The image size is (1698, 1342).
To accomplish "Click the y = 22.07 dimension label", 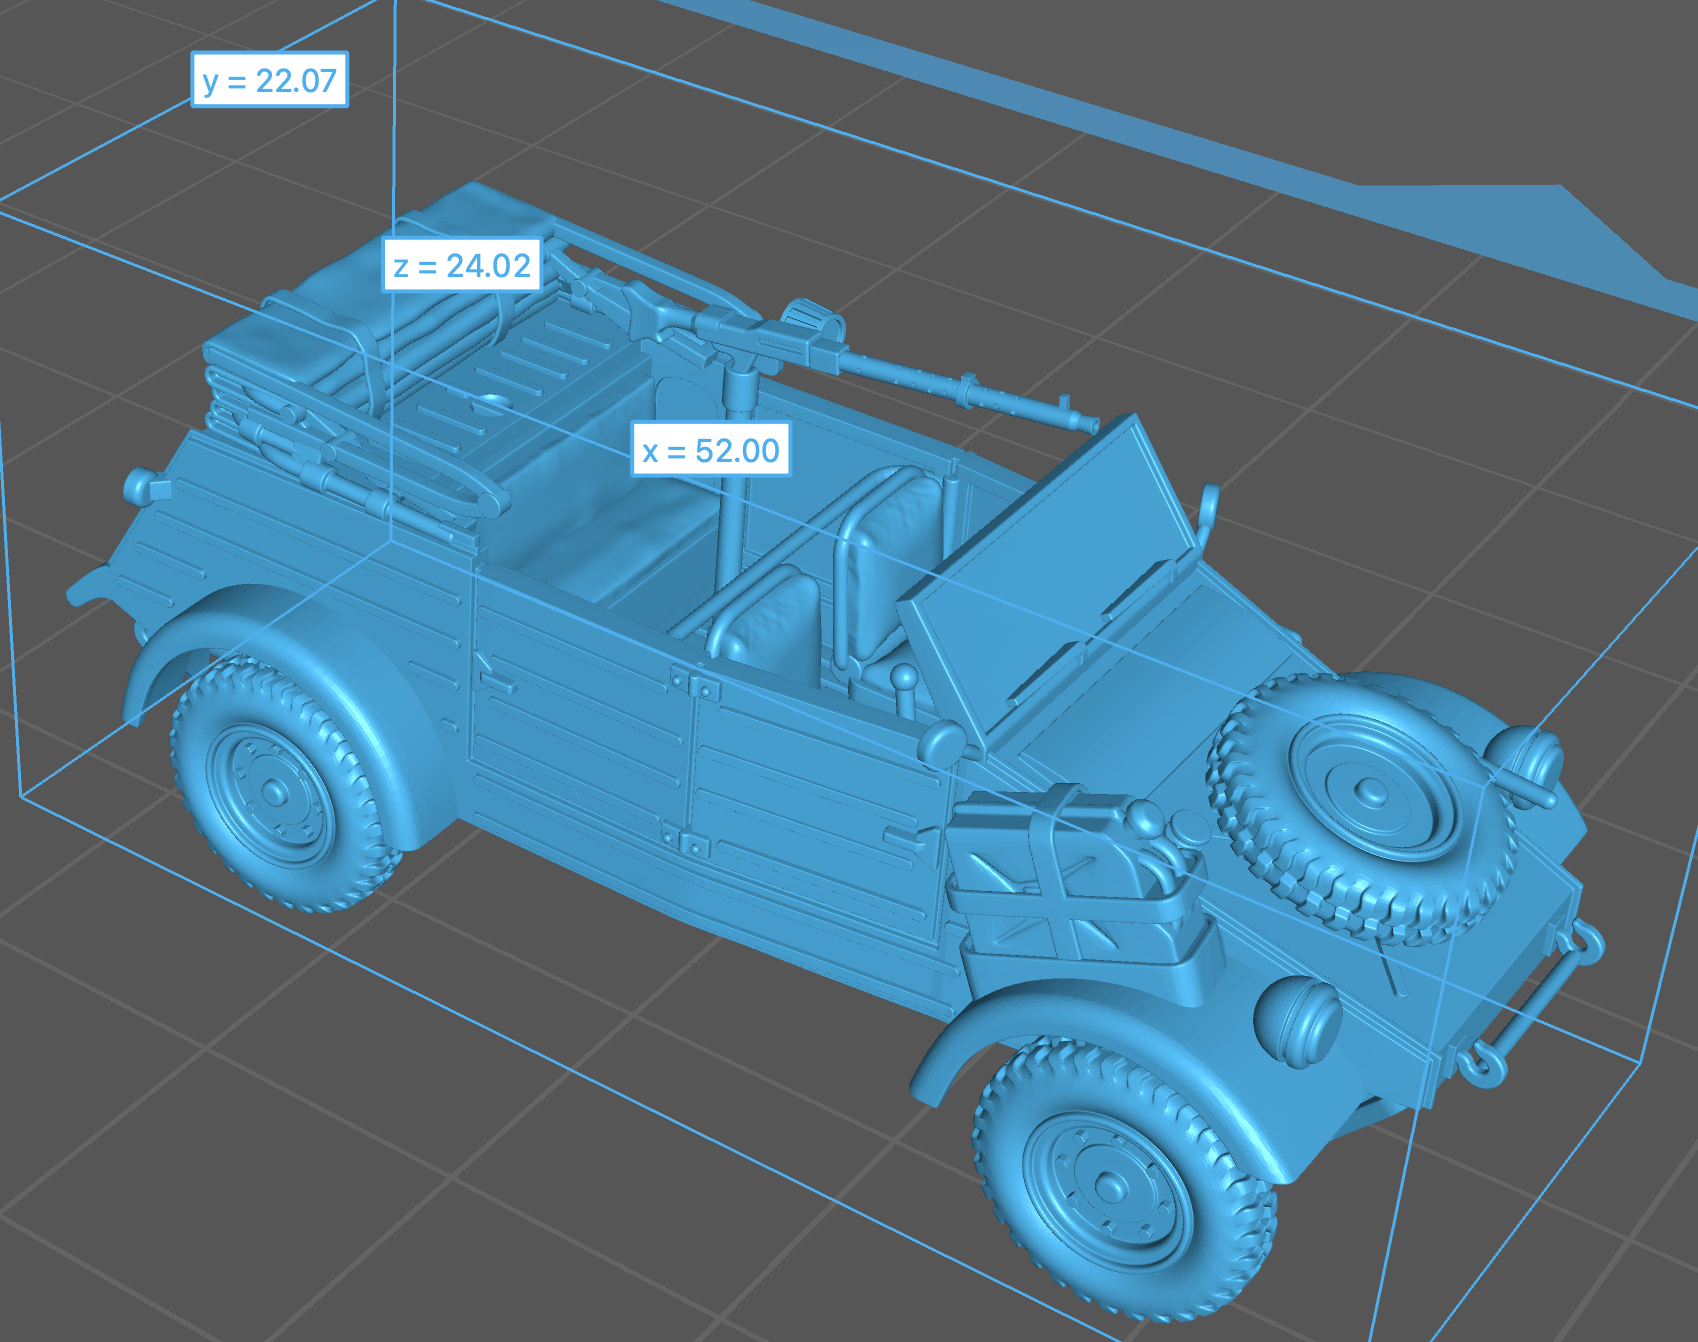I will 269,80.
